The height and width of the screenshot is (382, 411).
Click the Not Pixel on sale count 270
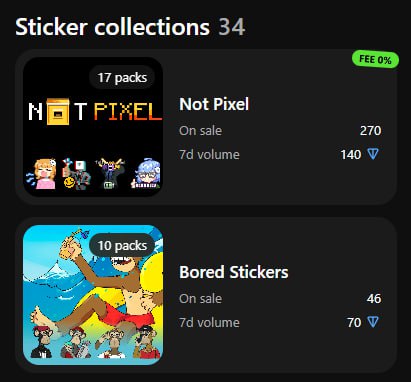click(370, 130)
